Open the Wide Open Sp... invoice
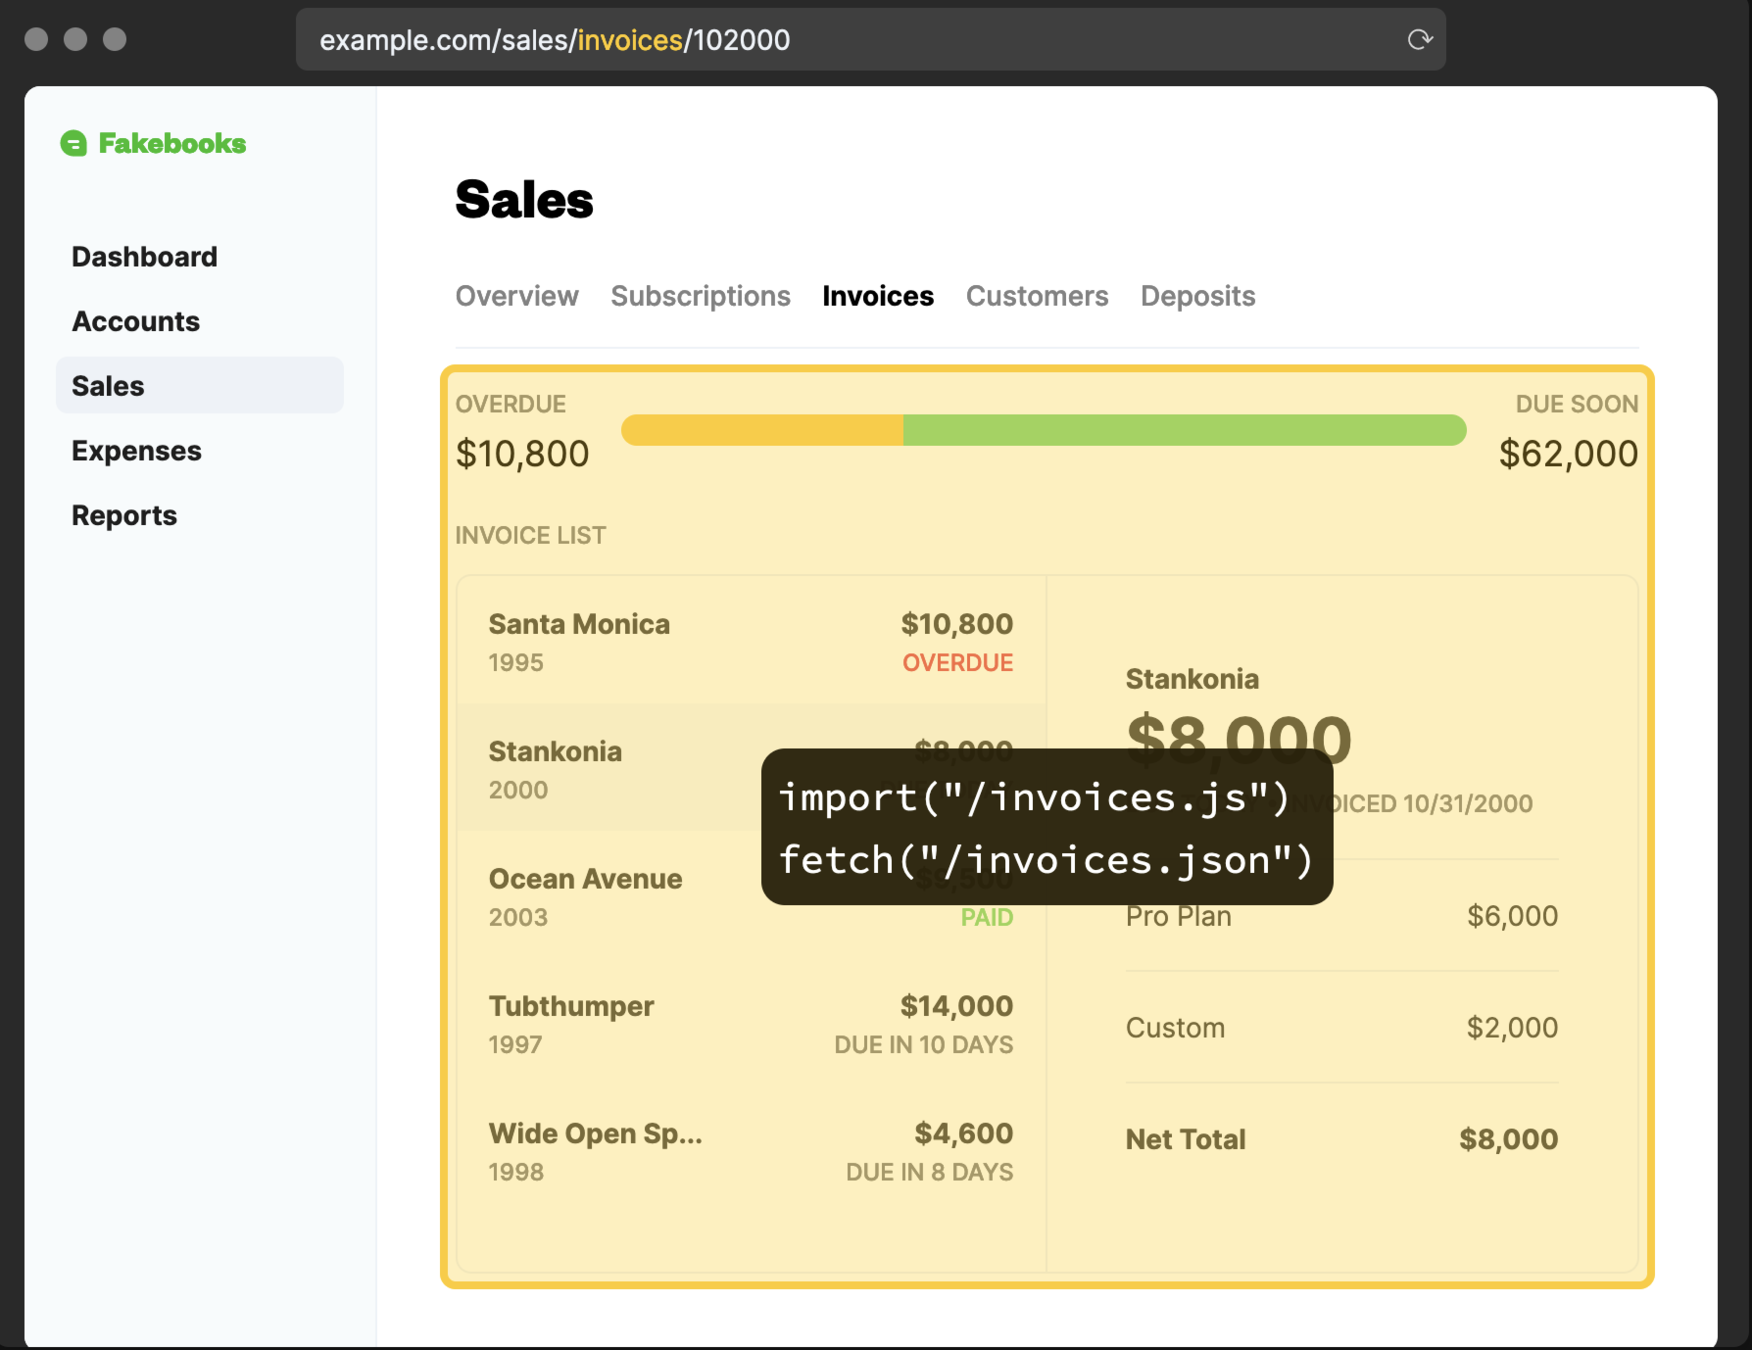Image resolution: width=1752 pixels, height=1350 pixels. tap(751, 1150)
